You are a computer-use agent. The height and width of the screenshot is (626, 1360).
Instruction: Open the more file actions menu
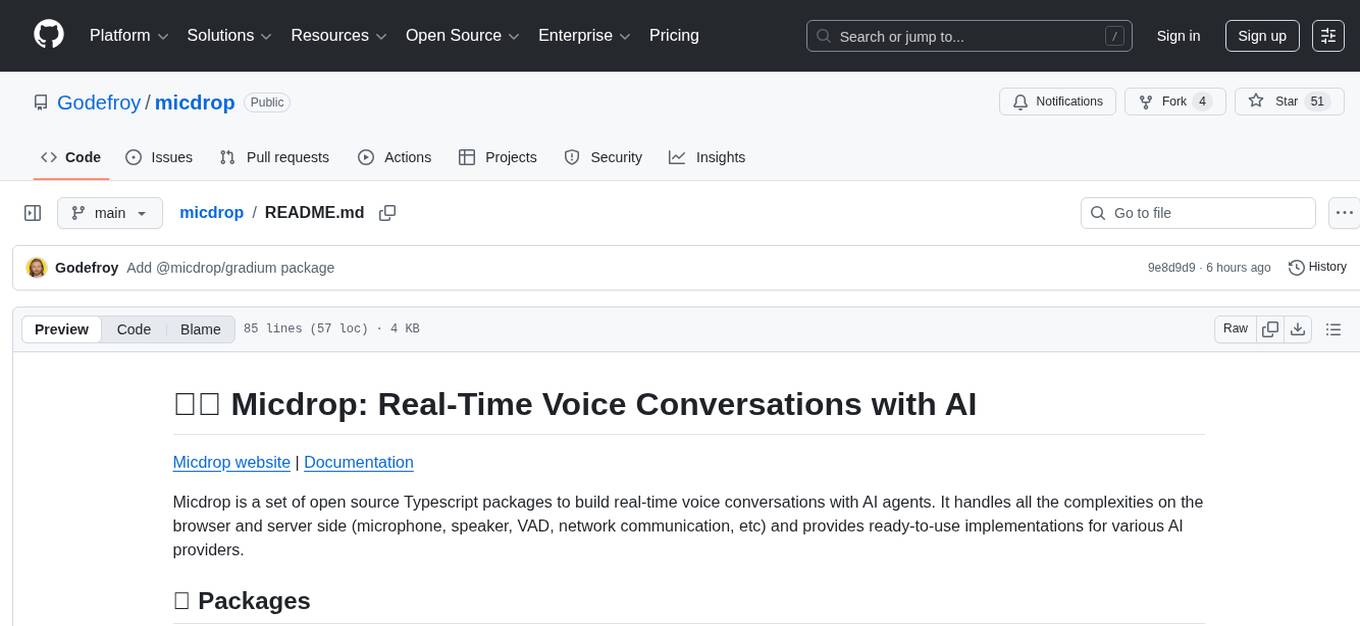[1344, 213]
